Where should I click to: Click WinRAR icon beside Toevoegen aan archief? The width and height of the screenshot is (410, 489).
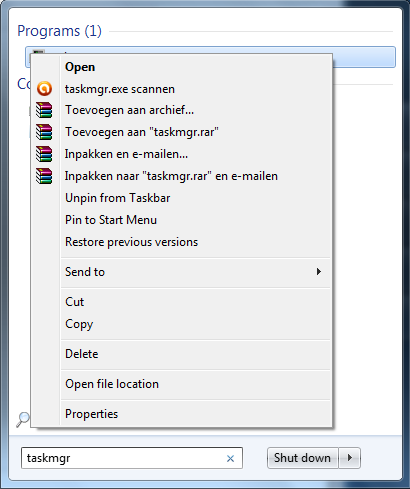[44, 110]
